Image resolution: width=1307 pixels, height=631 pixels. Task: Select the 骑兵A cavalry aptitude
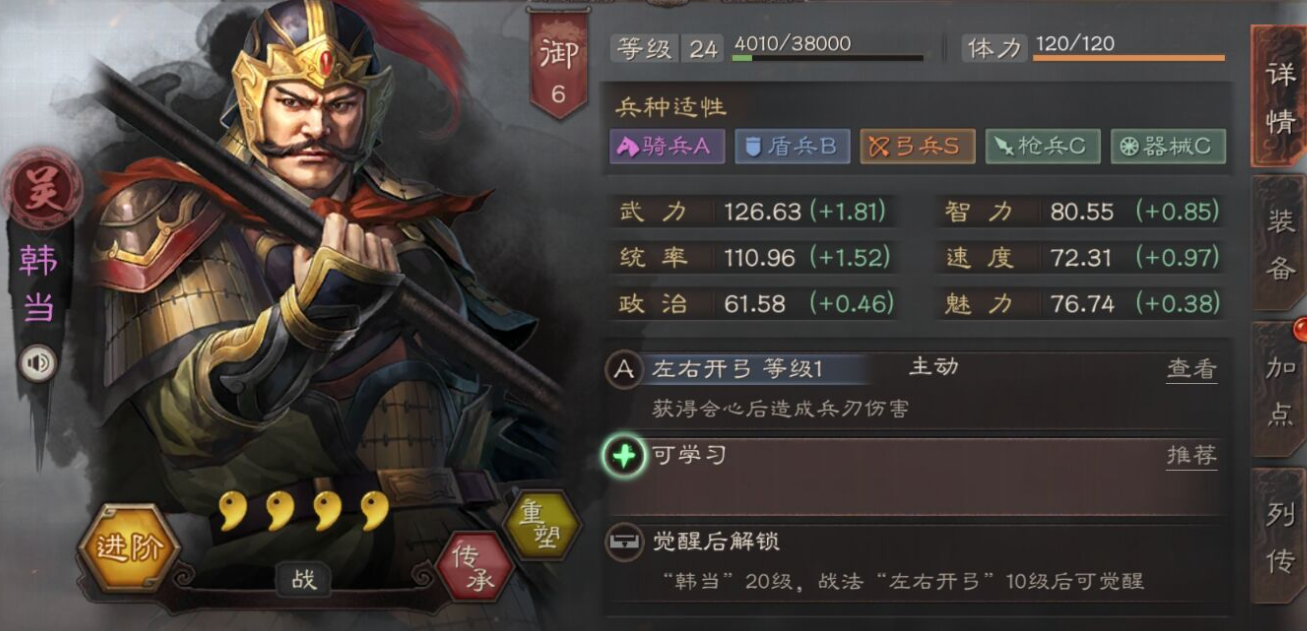tap(667, 146)
